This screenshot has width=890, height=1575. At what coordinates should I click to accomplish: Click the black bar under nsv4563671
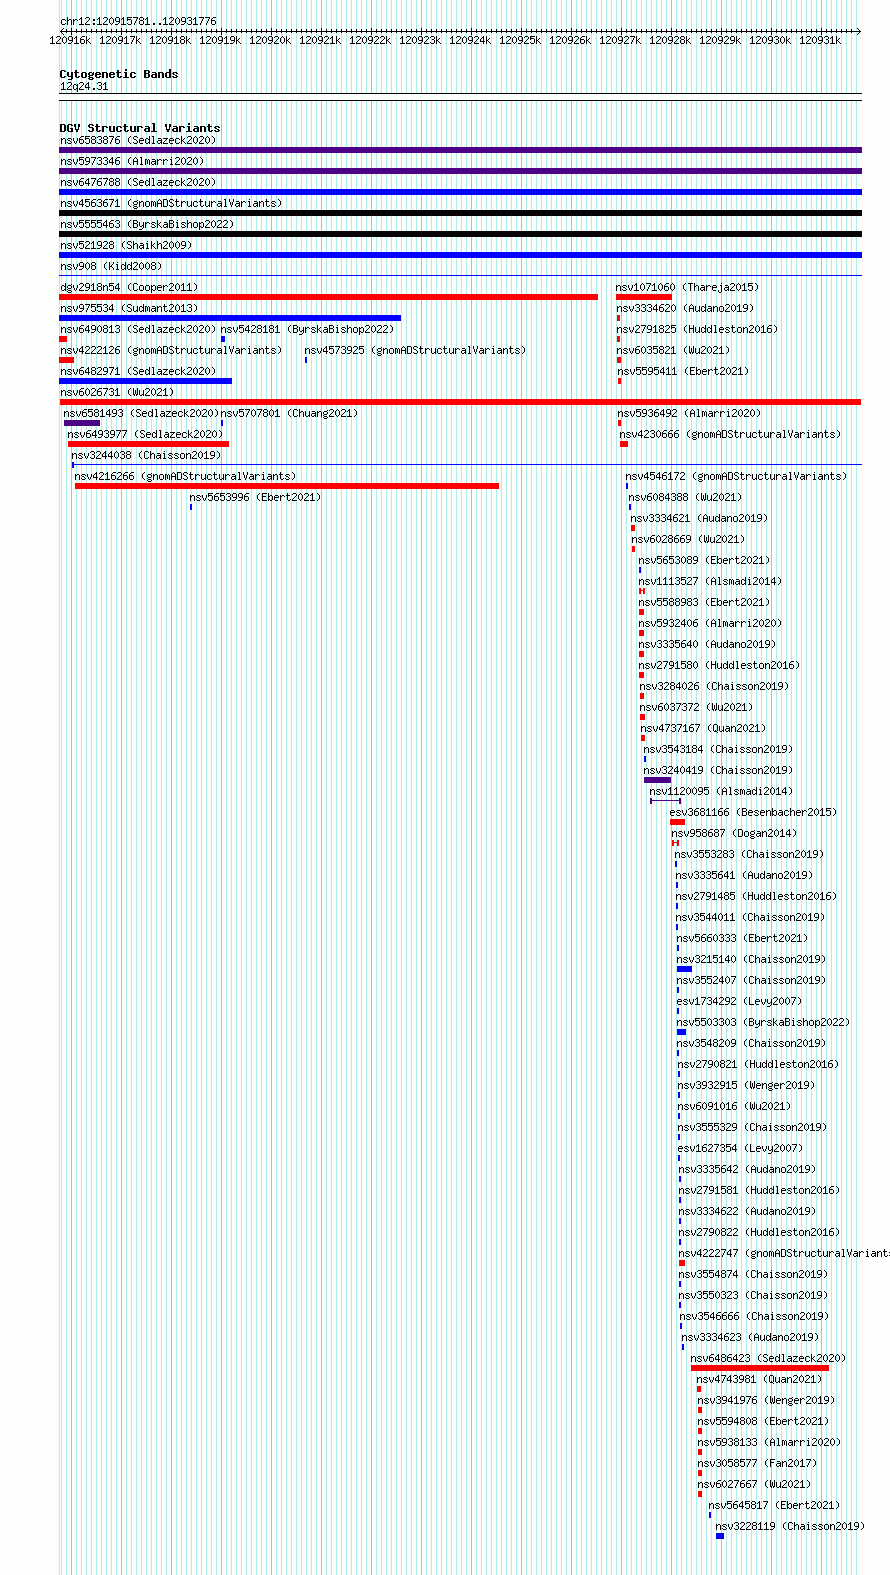(x=460, y=213)
